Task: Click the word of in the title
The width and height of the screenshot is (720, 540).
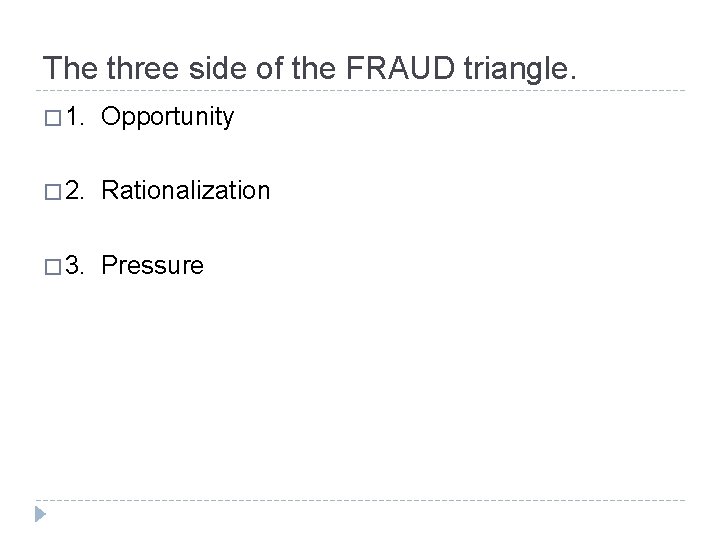Action: click(270, 68)
